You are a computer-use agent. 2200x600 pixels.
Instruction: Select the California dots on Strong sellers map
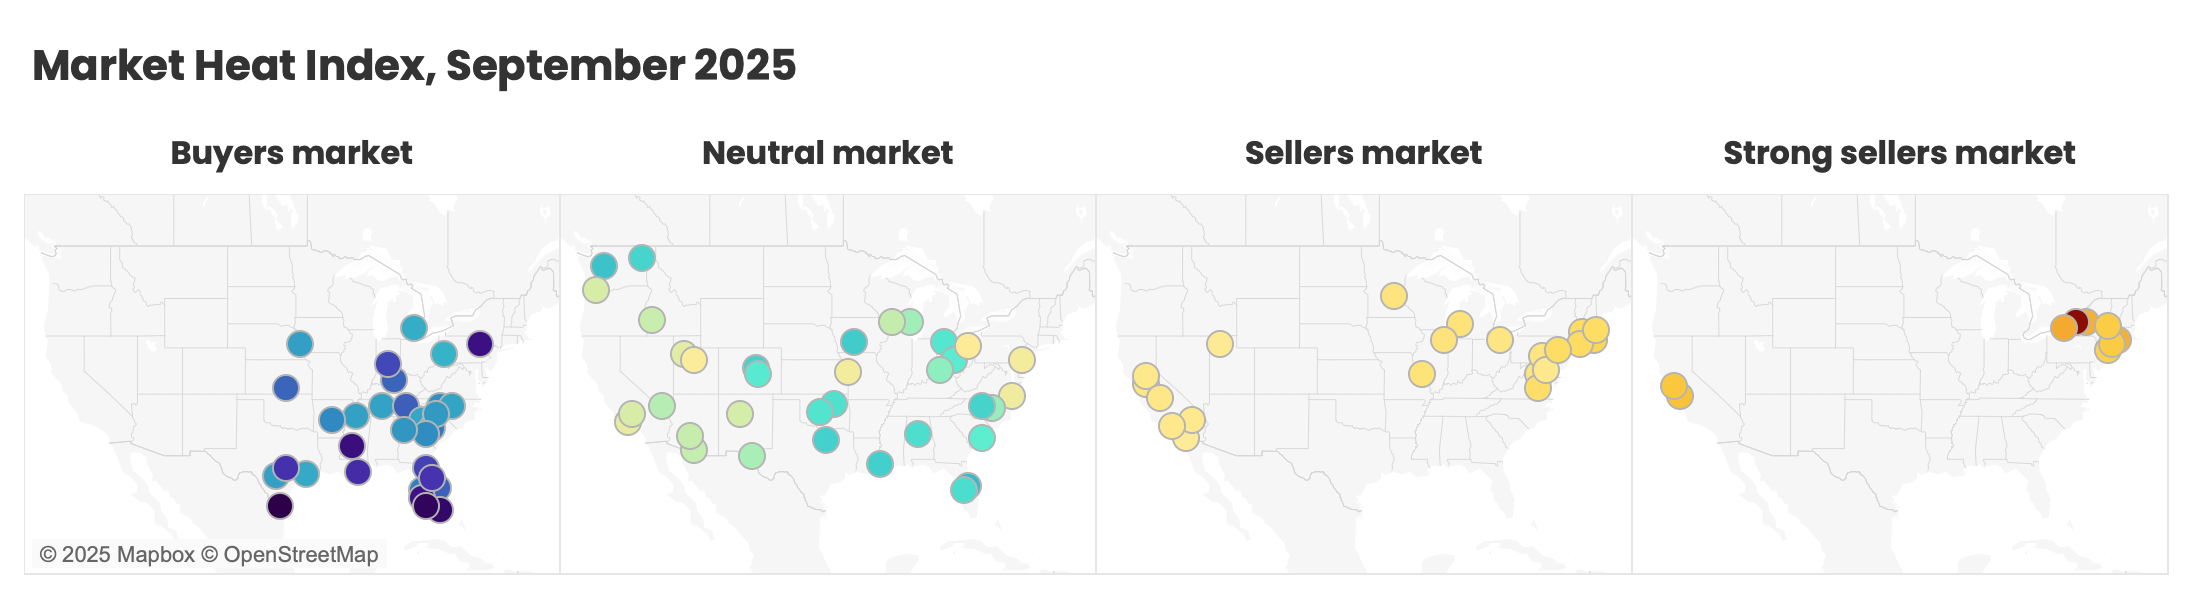click(1675, 388)
